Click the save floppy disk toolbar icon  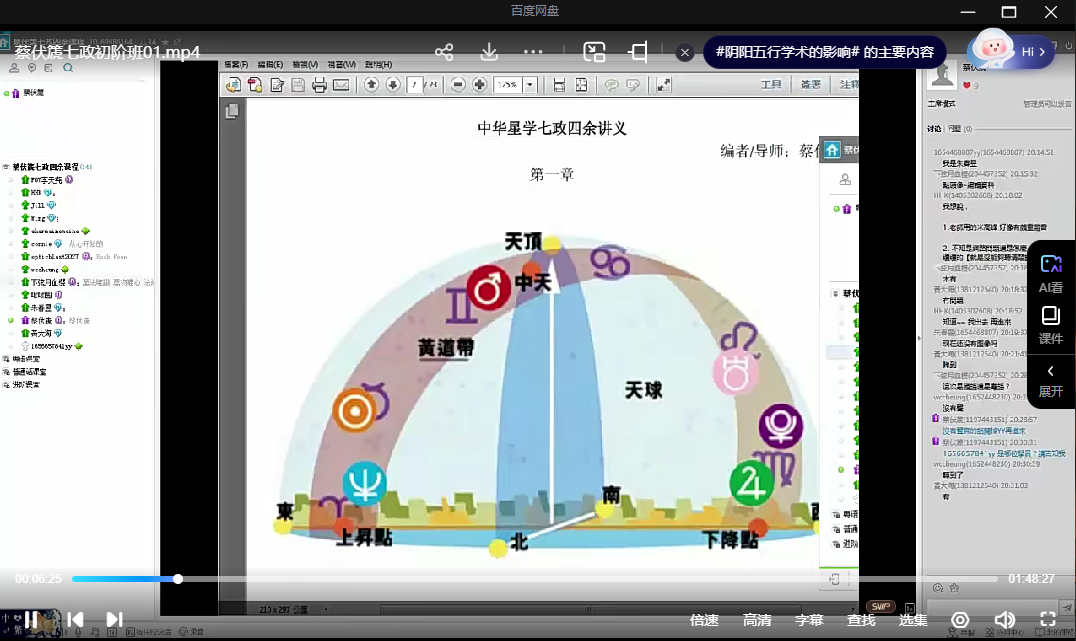pyautogui.click(x=298, y=85)
